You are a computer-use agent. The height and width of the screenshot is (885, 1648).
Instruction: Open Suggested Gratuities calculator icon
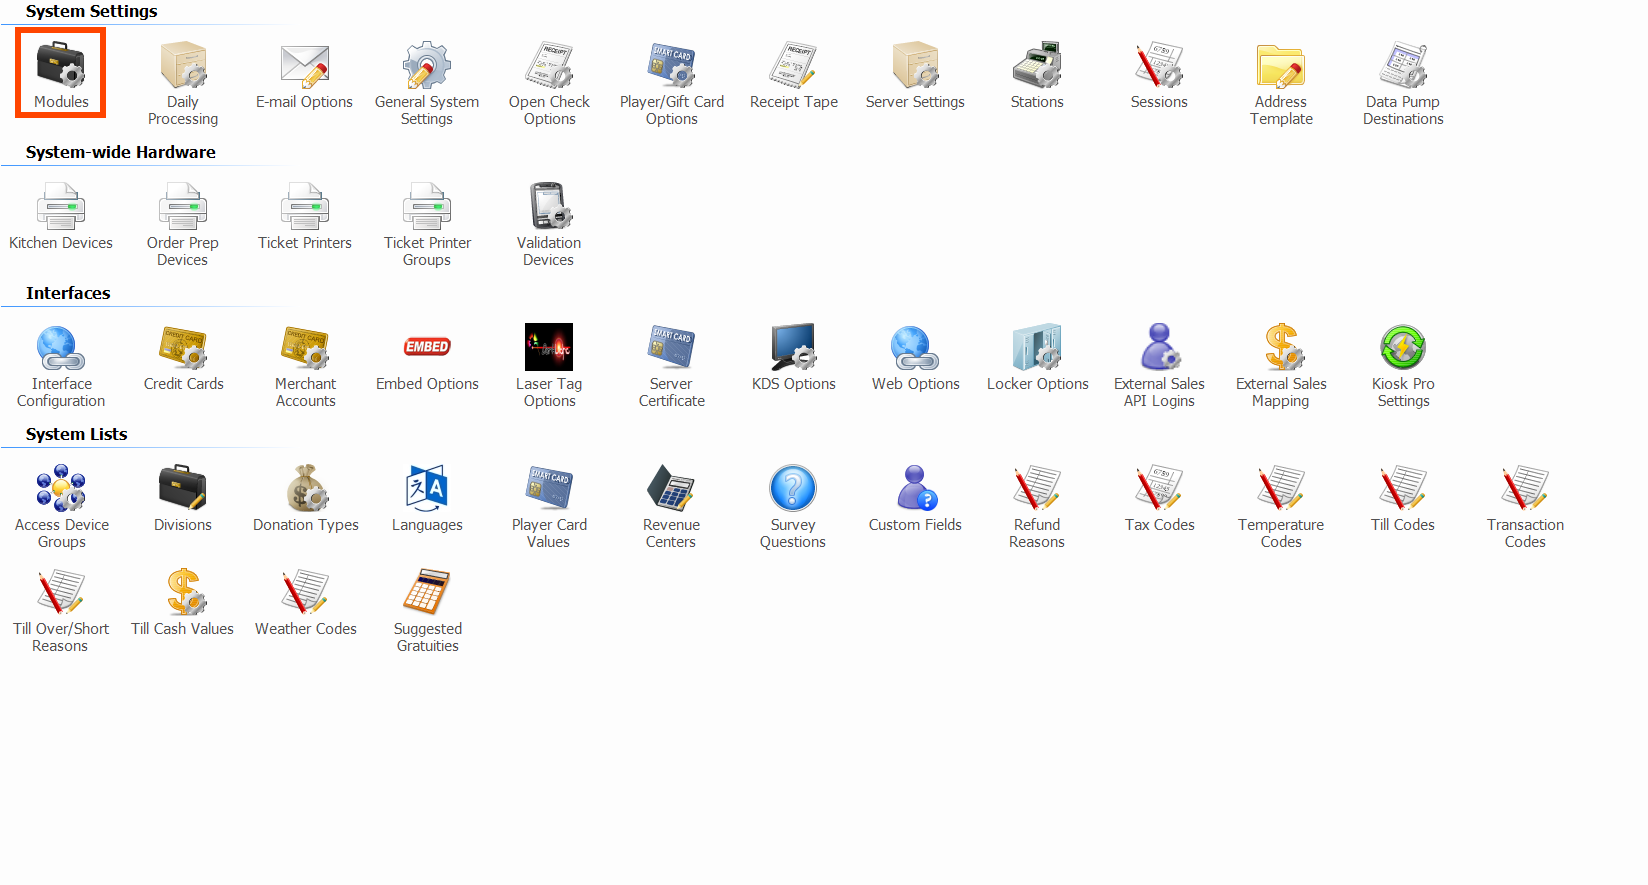coord(427,593)
